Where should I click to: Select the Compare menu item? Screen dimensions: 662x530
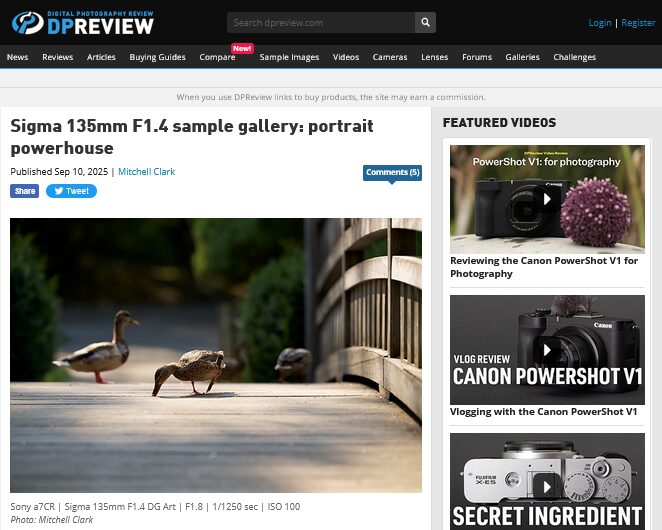click(x=217, y=57)
